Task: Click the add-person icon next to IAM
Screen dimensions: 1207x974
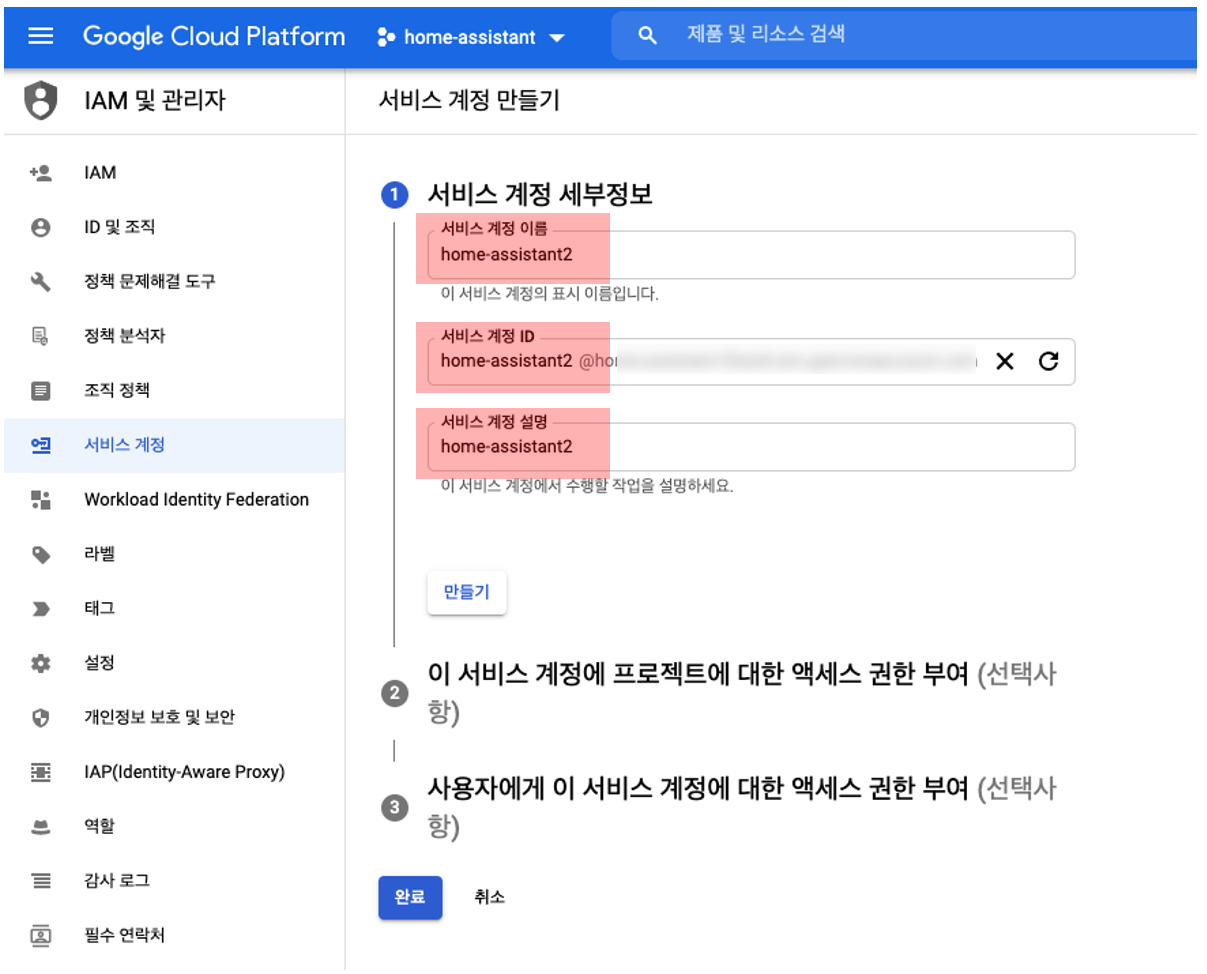Action: tap(41, 173)
